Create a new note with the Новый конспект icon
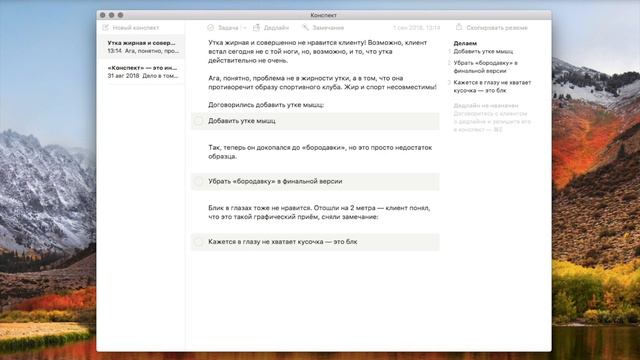The height and width of the screenshot is (360, 640). (106, 27)
